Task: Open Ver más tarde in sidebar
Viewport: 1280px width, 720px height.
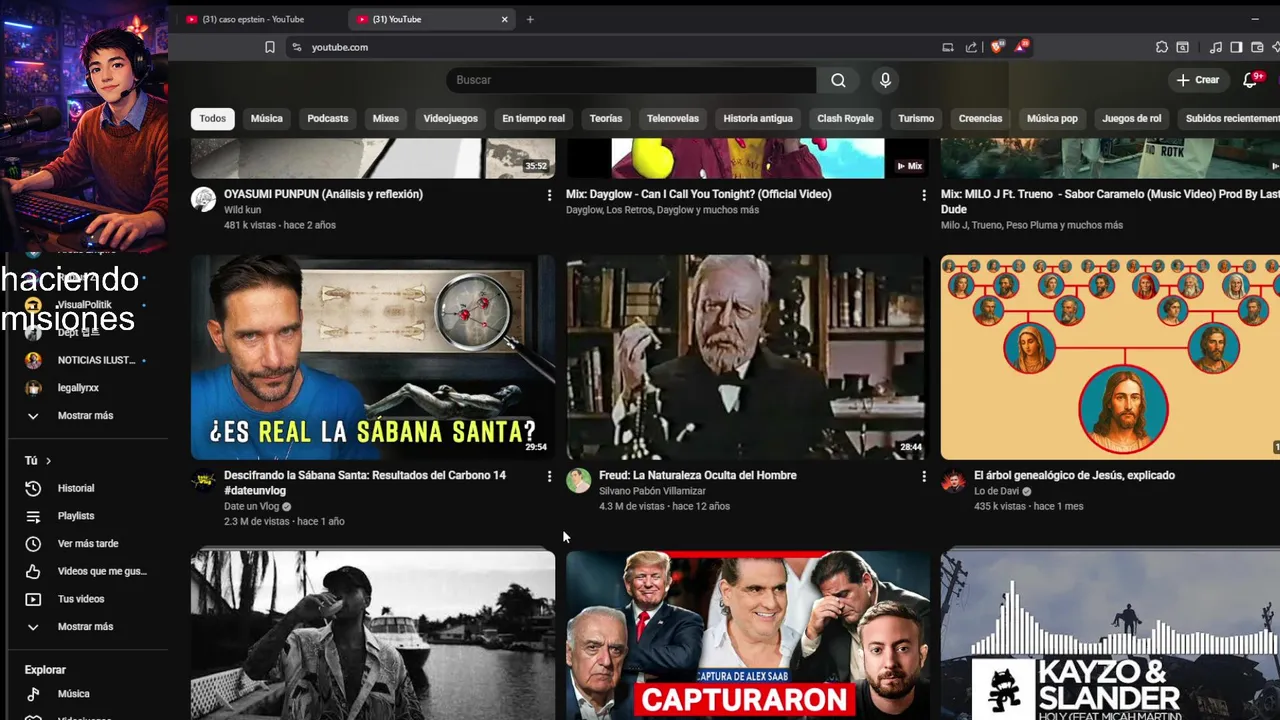Action: click(x=87, y=544)
